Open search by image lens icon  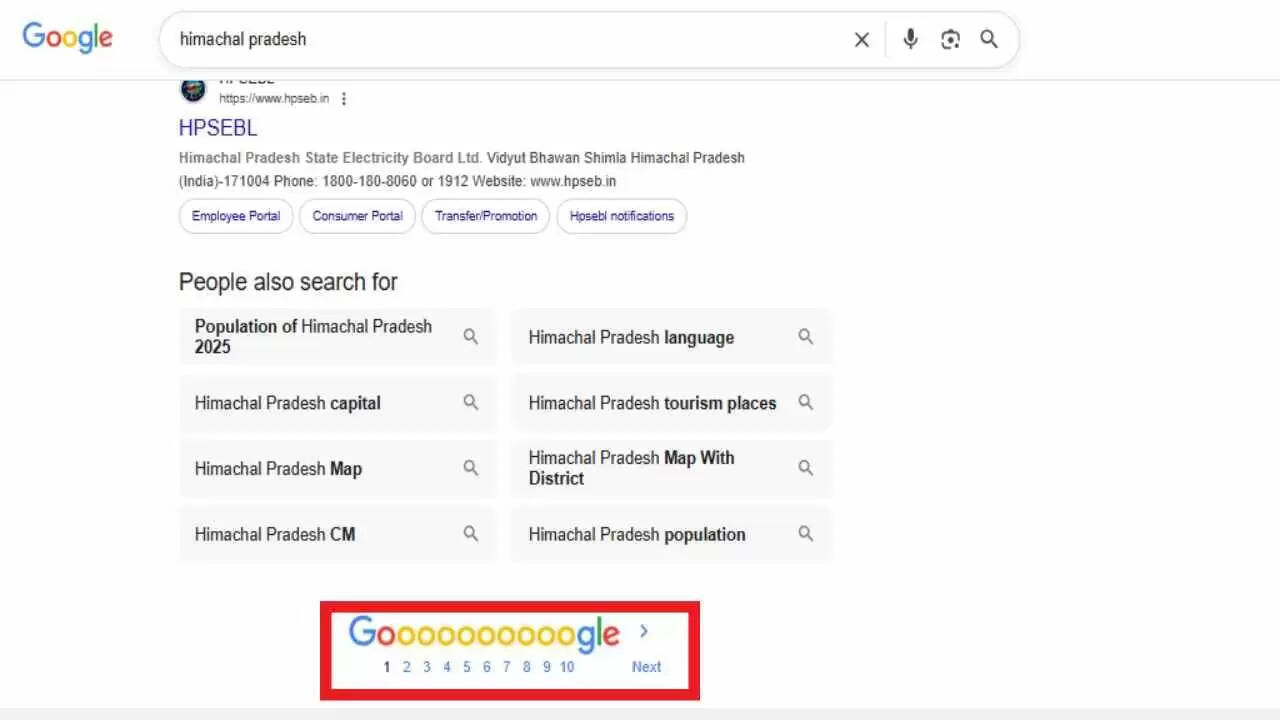[x=950, y=39]
